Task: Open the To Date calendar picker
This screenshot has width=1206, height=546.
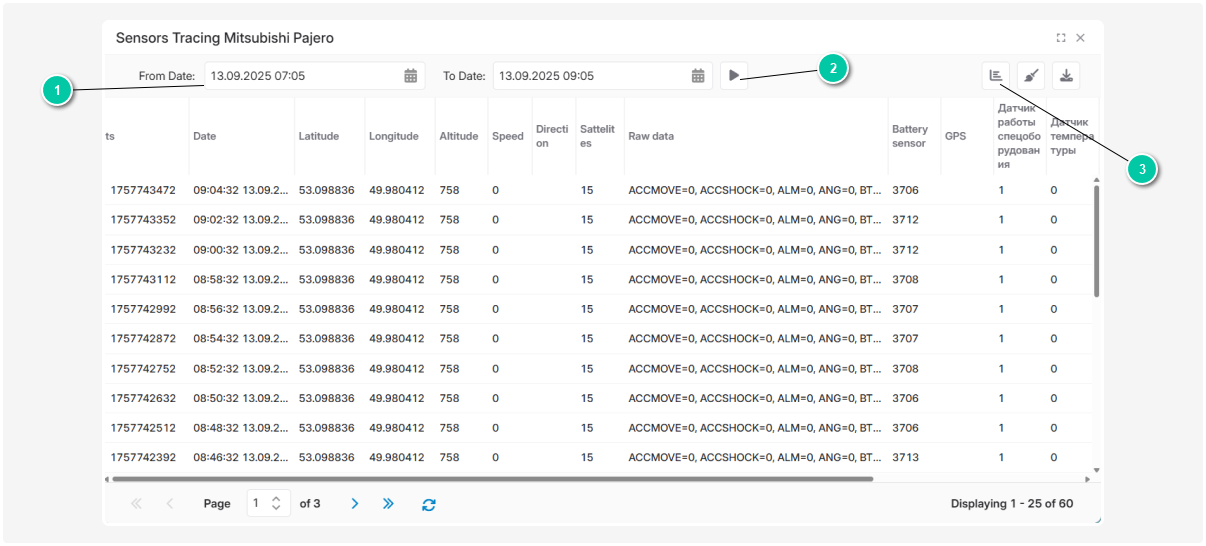Action: coord(698,76)
